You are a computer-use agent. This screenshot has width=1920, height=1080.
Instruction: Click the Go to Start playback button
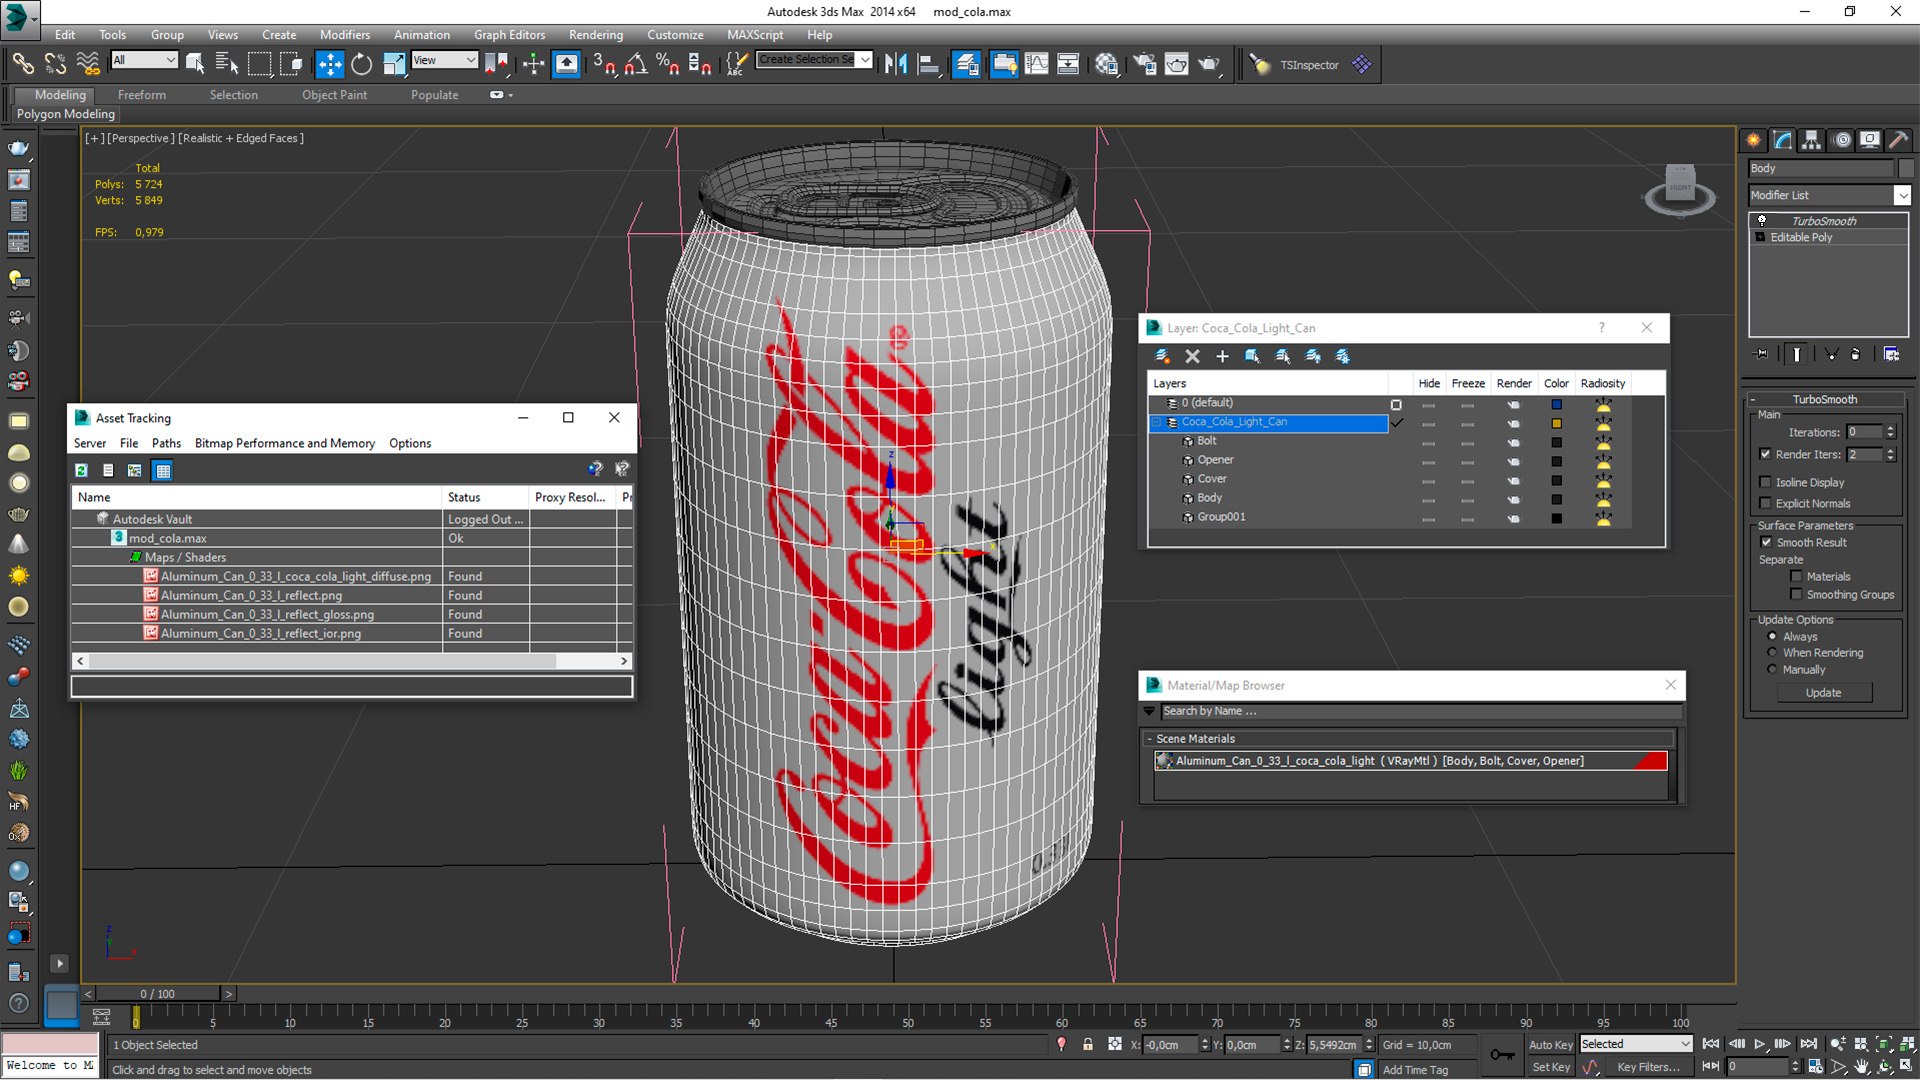click(1711, 1044)
